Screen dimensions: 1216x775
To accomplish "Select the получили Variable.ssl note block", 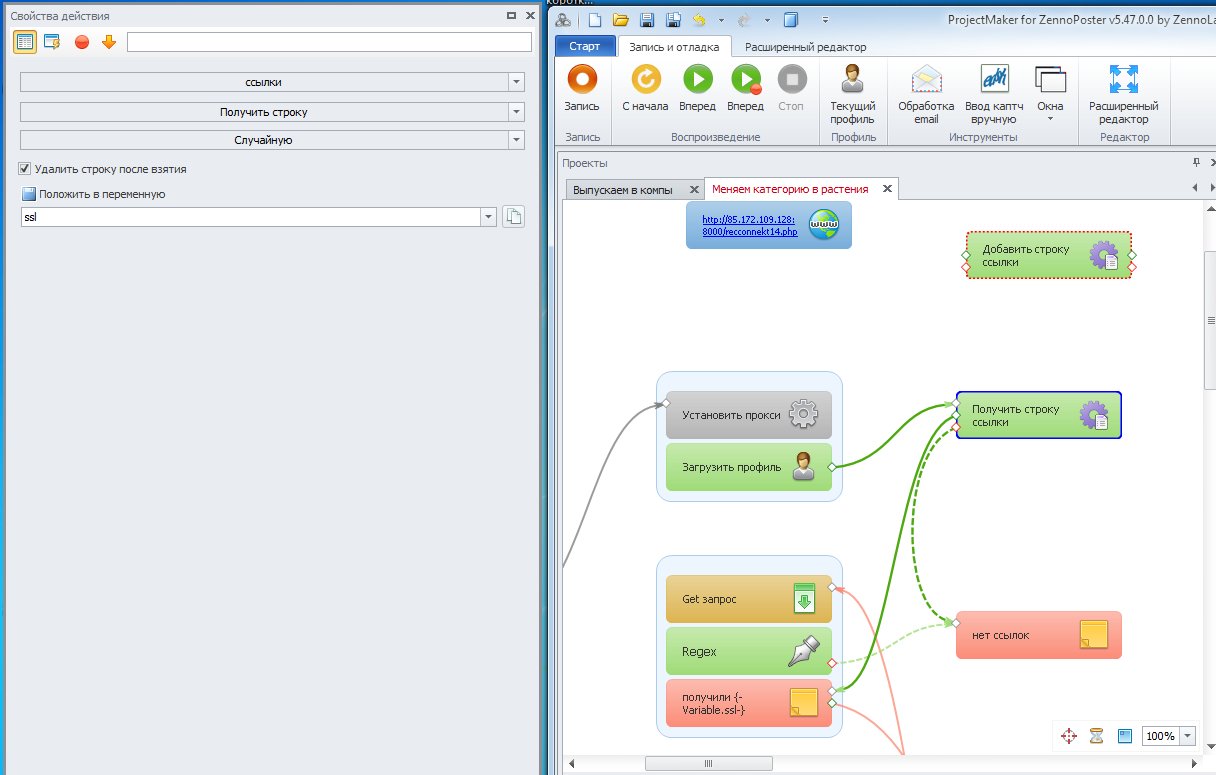I will [x=749, y=703].
